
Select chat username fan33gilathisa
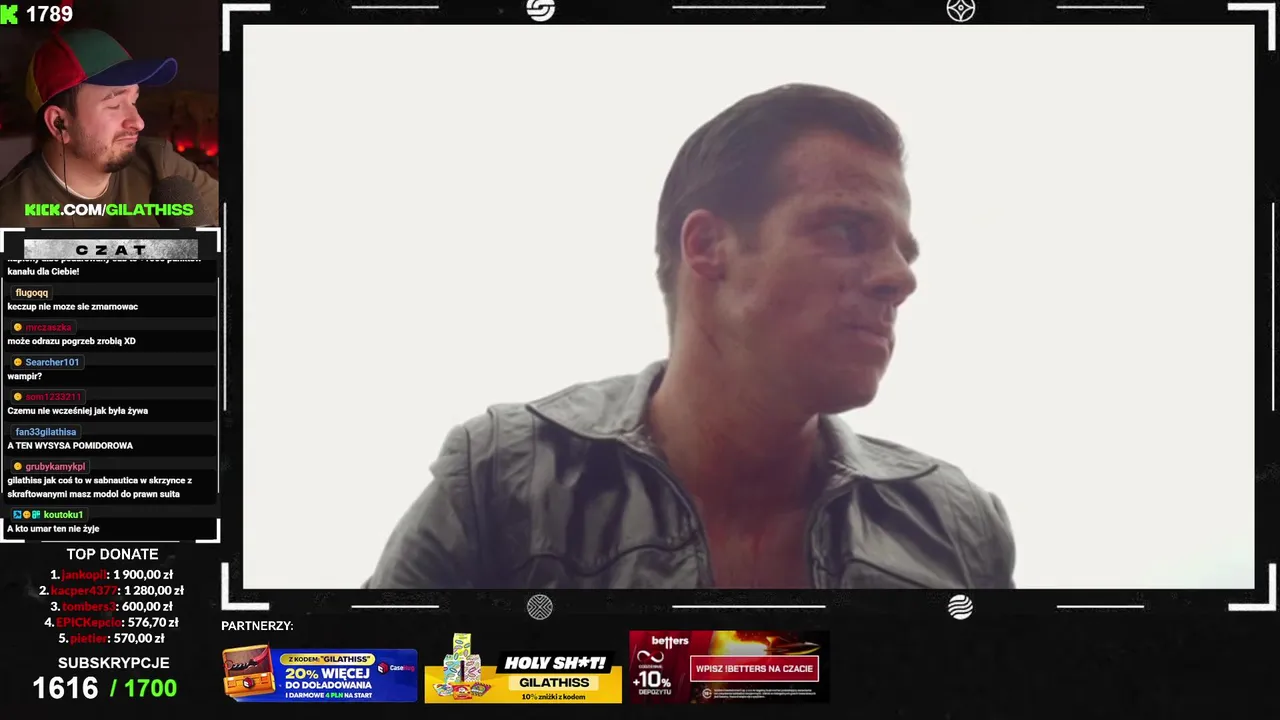click(46, 432)
